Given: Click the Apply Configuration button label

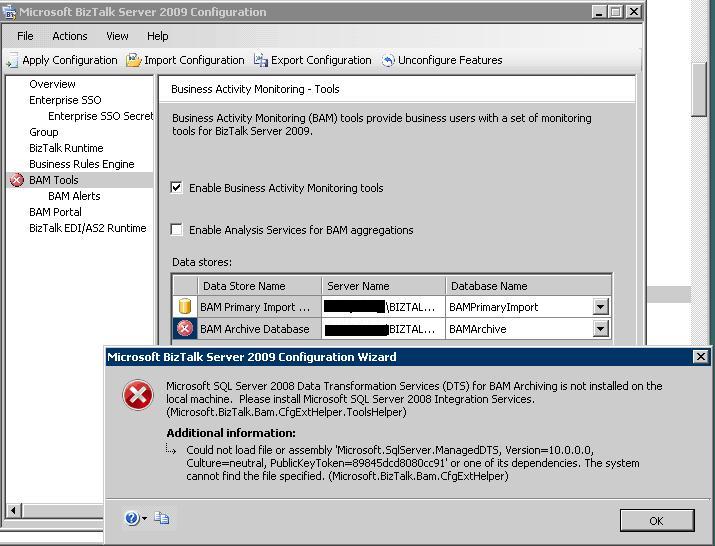Looking at the screenshot, I should (70, 60).
